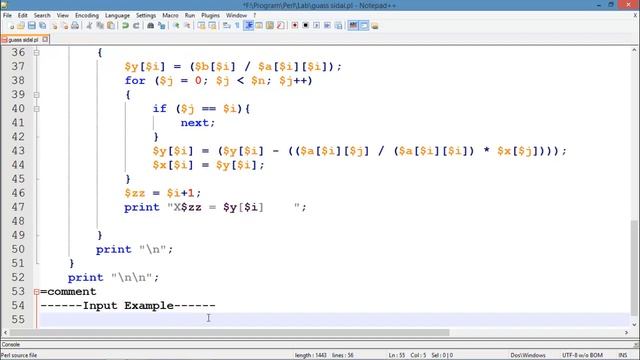Save the recorded macro icon

click(338, 26)
